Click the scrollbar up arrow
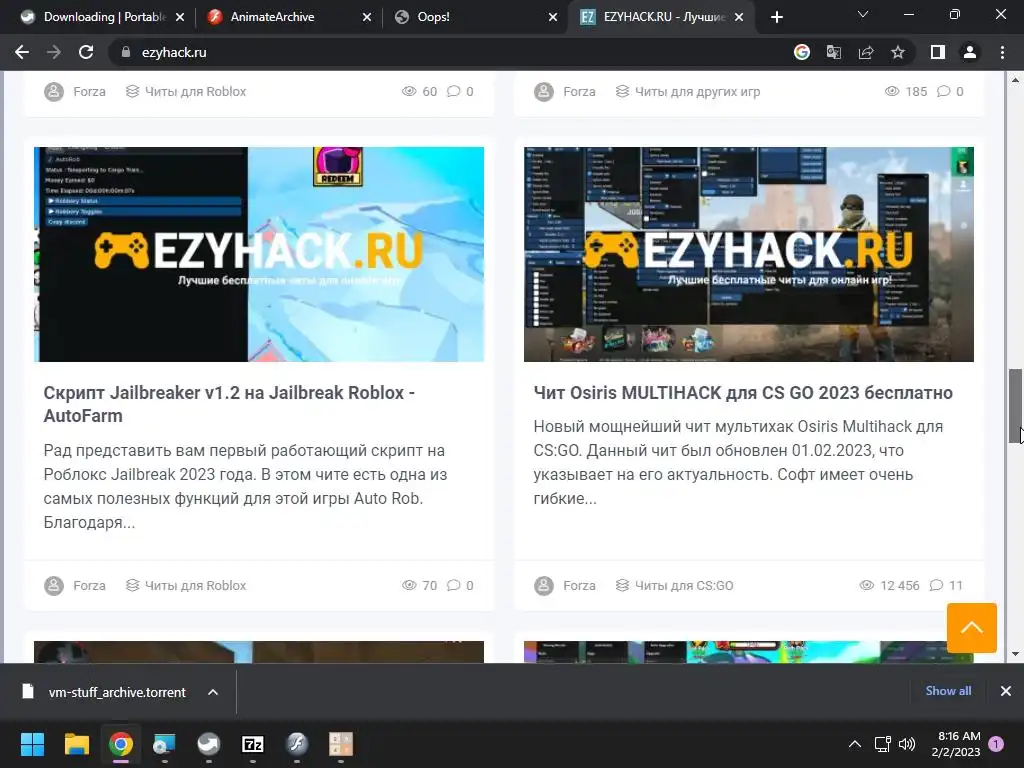The height and width of the screenshot is (768, 1024). 1016,80
